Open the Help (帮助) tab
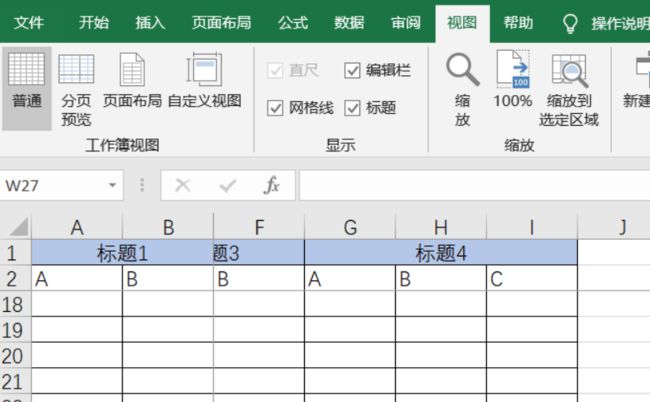The height and width of the screenshot is (402, 650). 518,23
